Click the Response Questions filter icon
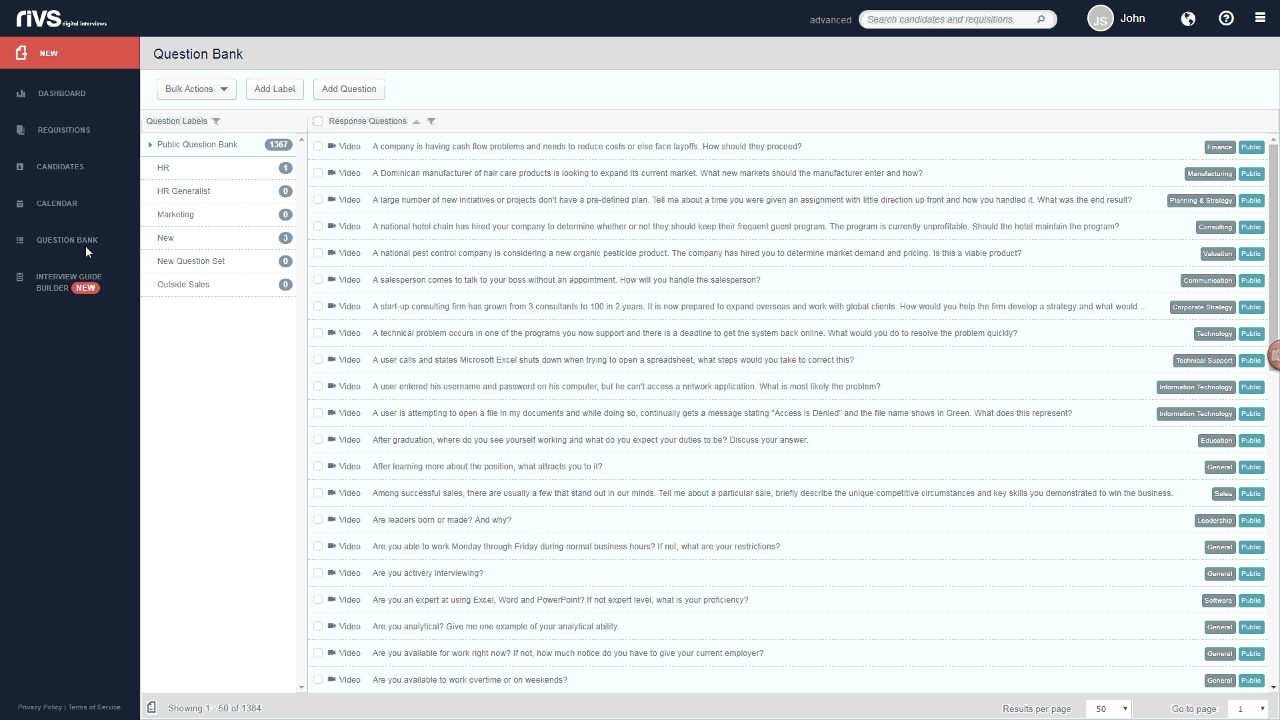 [x=431, y=121]
